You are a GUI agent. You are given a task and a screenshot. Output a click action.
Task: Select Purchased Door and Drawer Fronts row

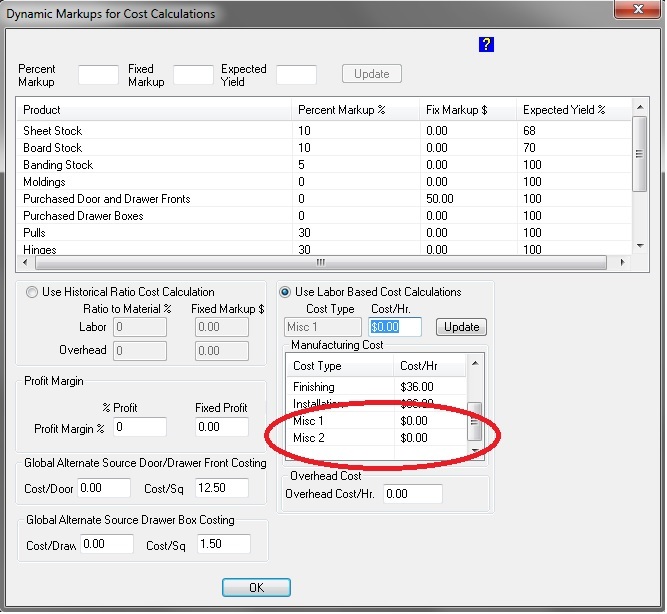tap(107, 199)
